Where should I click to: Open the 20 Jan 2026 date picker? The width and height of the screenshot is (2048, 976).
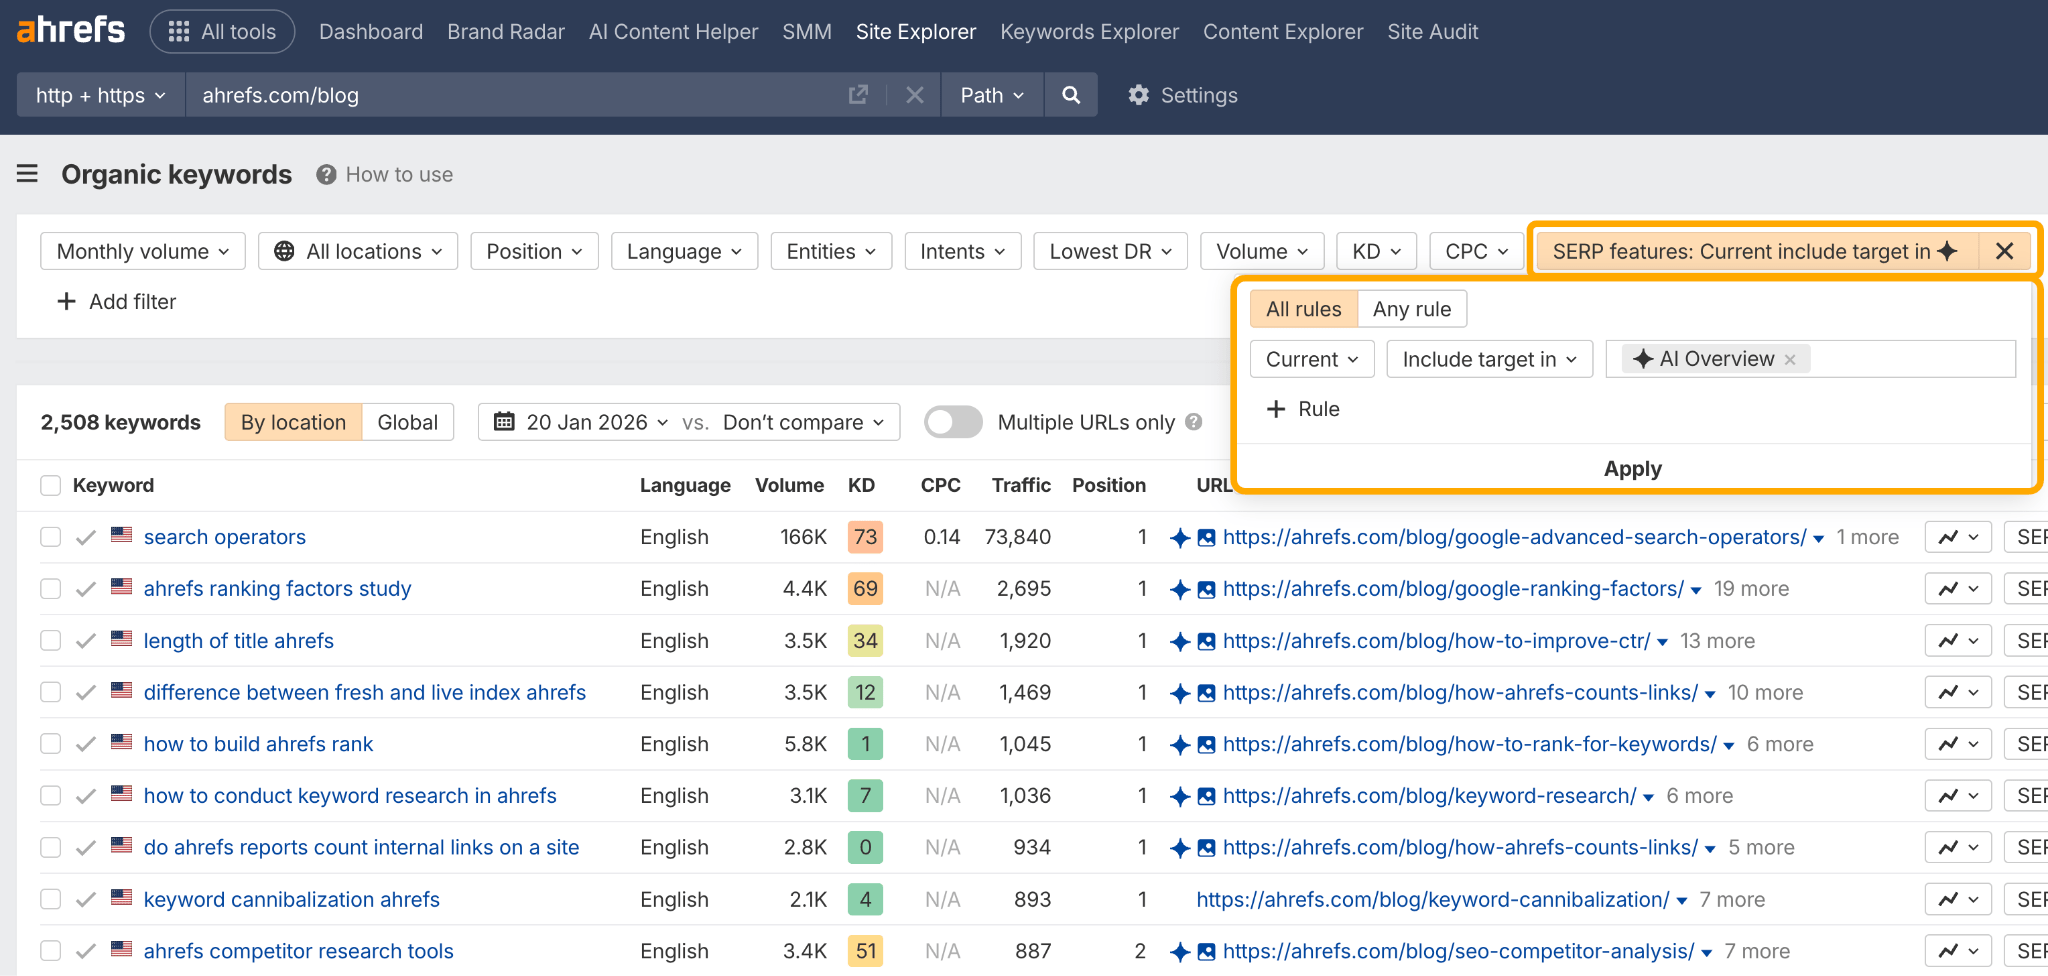tap(582, 422)
